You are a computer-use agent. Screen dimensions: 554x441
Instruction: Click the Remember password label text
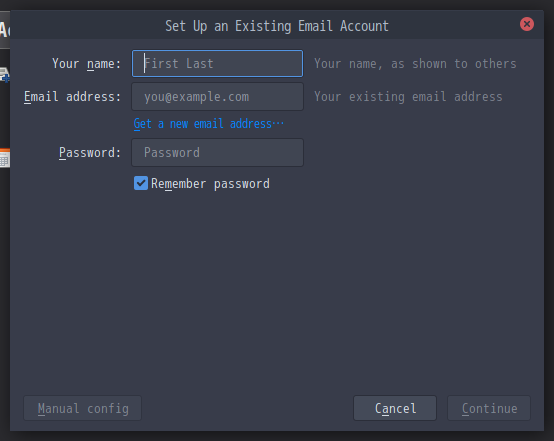pos(210,184)
